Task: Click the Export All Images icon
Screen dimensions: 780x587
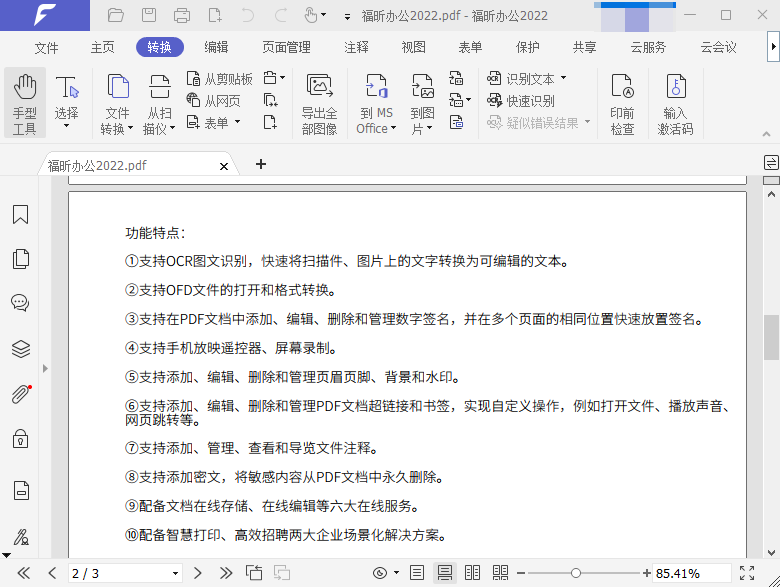Action: point(319,103)
